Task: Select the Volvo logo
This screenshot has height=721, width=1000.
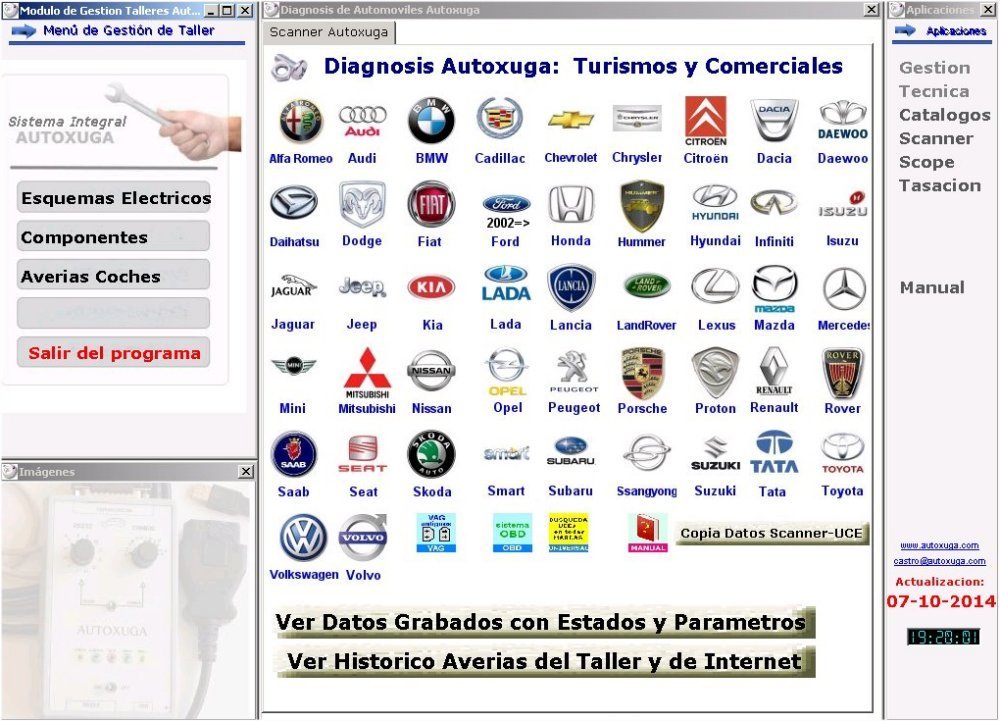Action: pyautogui.click(x=362, y=537)
